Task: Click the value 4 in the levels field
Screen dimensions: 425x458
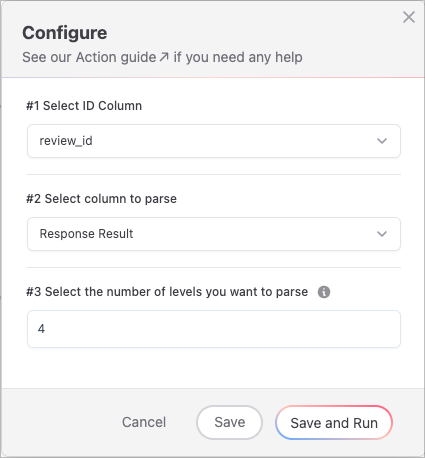Action: pyautogui.click(x=41, y=329)
